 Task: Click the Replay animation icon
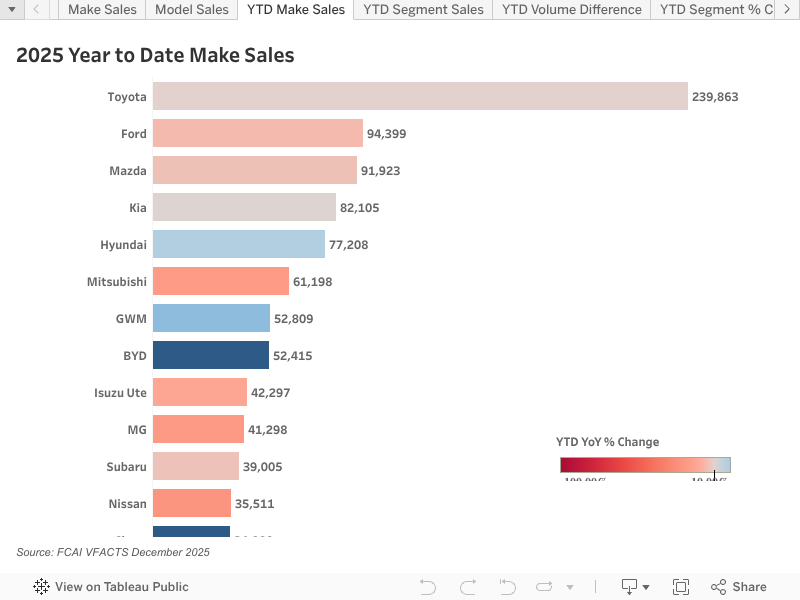click(x=543, y=586)
